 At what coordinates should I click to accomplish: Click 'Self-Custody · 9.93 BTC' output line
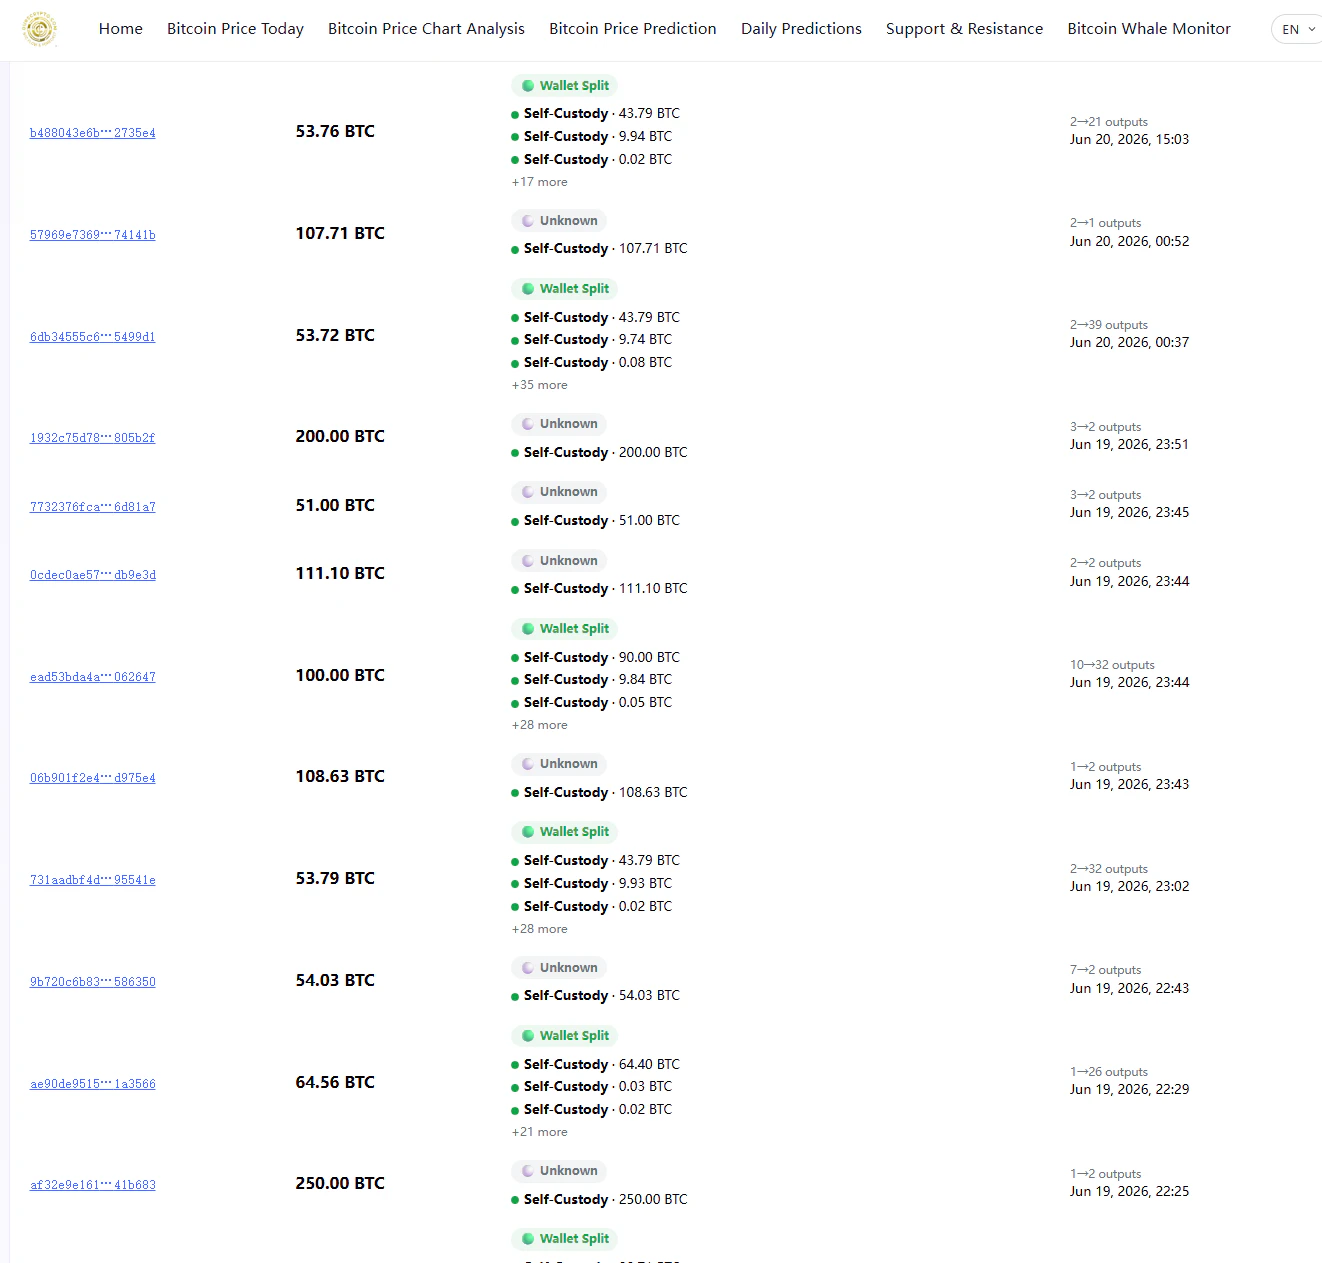click(x=592, y=884)
